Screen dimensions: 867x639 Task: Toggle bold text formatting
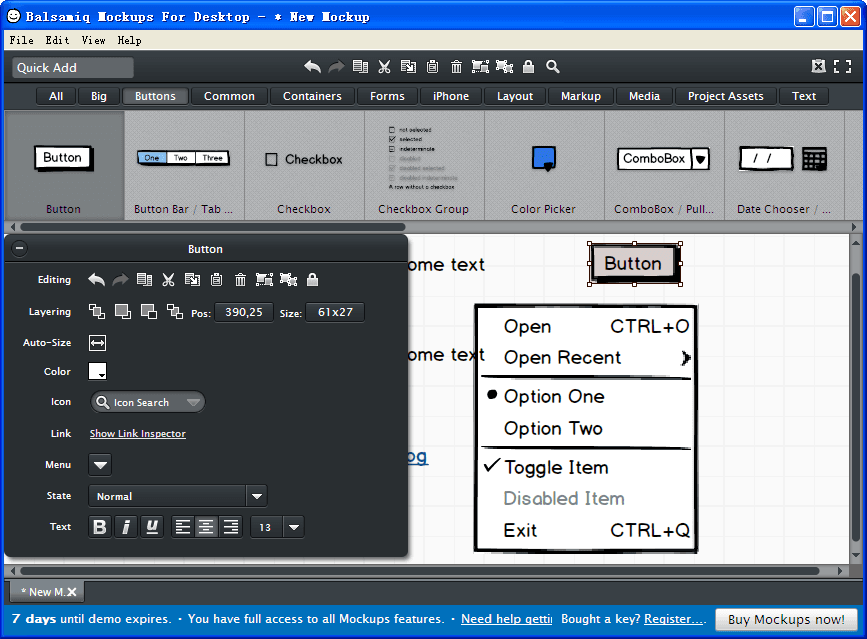(x=99, y=527)
